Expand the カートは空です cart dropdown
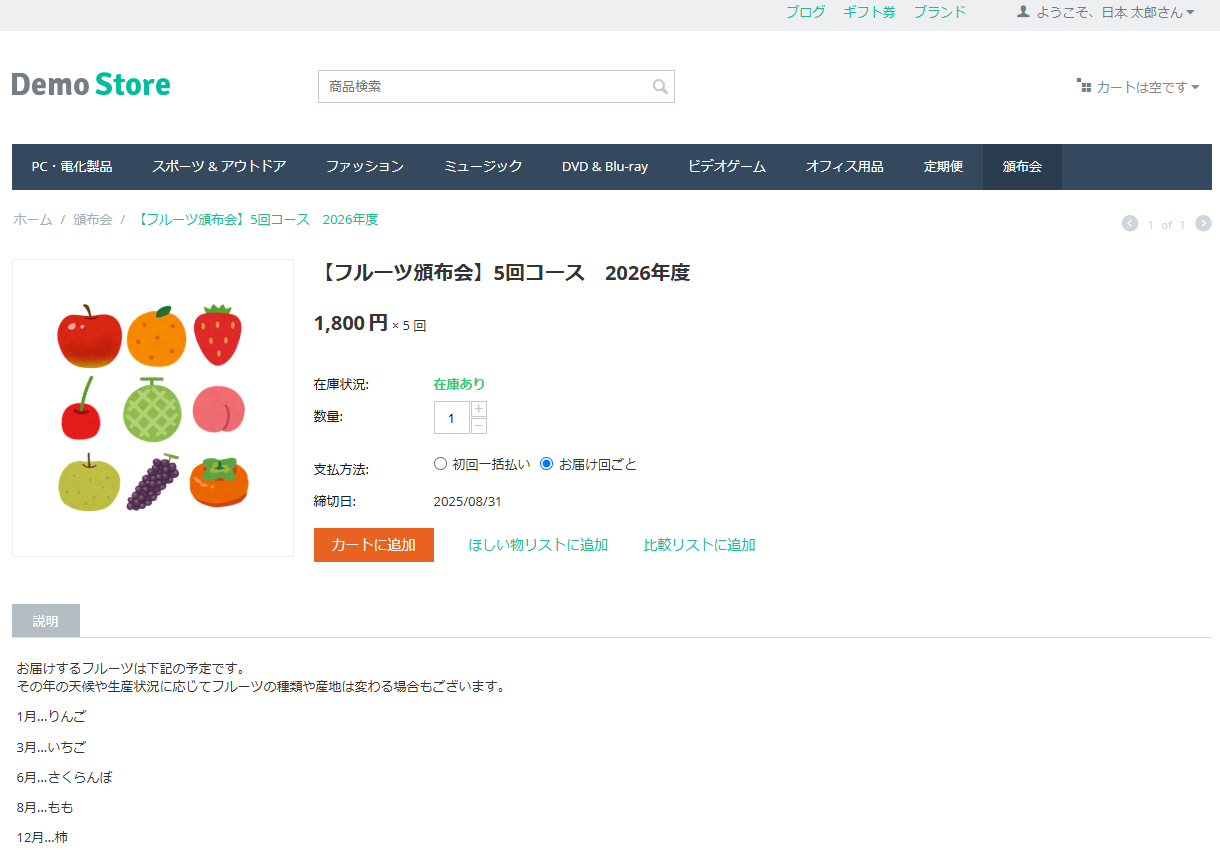Image resolution: width=1220 pixels, height=850 pixels. click(x=1138, y=87)
